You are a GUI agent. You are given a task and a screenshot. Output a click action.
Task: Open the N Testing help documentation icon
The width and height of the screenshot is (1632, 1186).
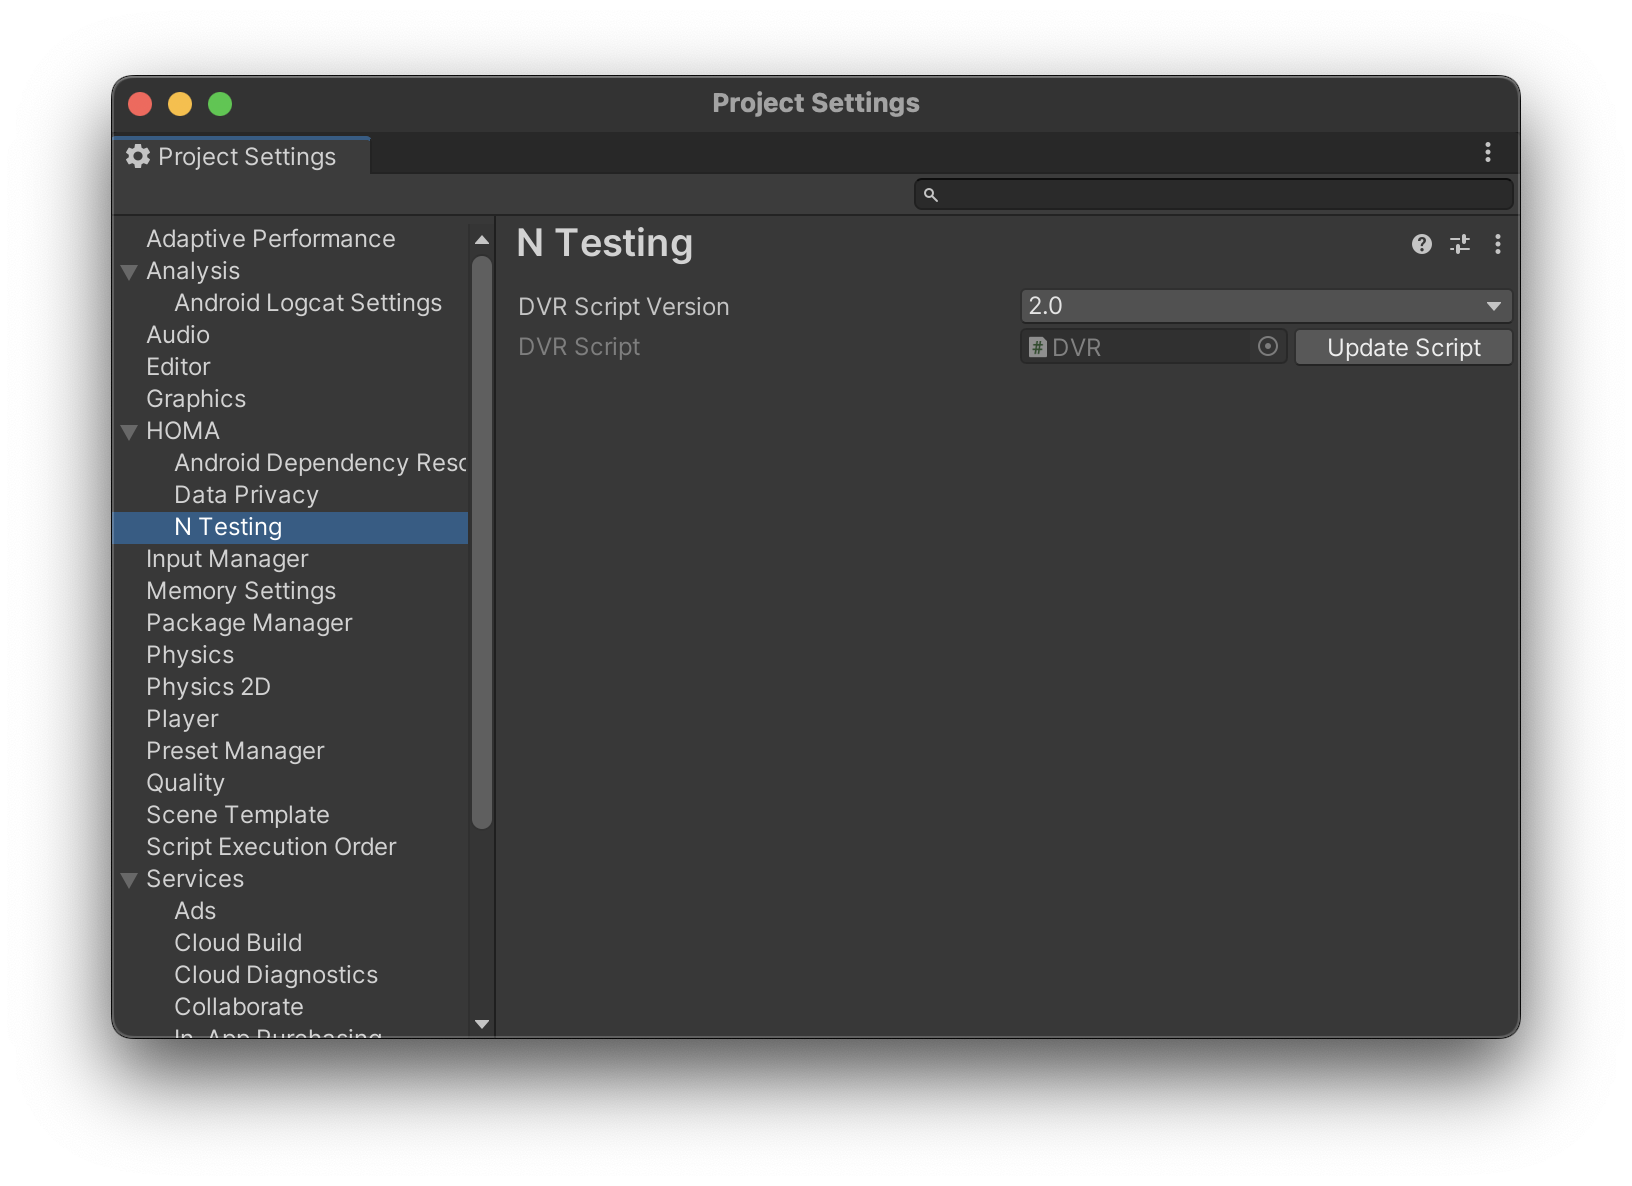click(x=1421, y=244)
